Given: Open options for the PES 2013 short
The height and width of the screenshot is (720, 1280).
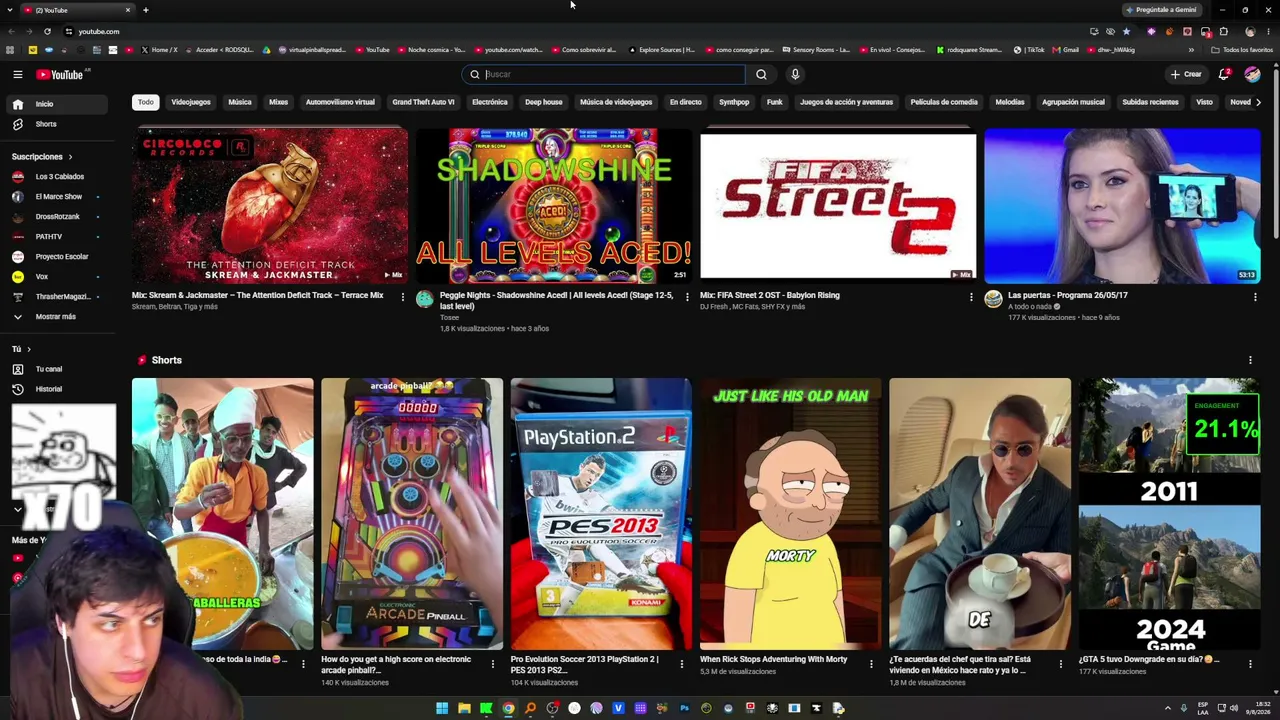Looking at the screenshot, I should click(682, 663).
